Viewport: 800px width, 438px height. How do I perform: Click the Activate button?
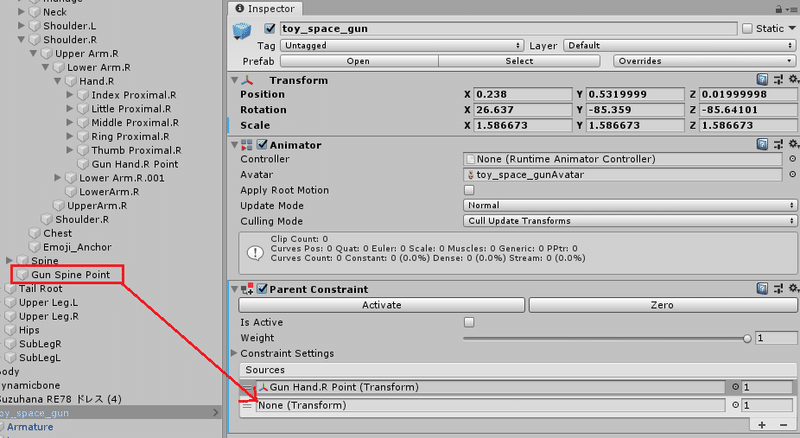click(x=382, y=305)
